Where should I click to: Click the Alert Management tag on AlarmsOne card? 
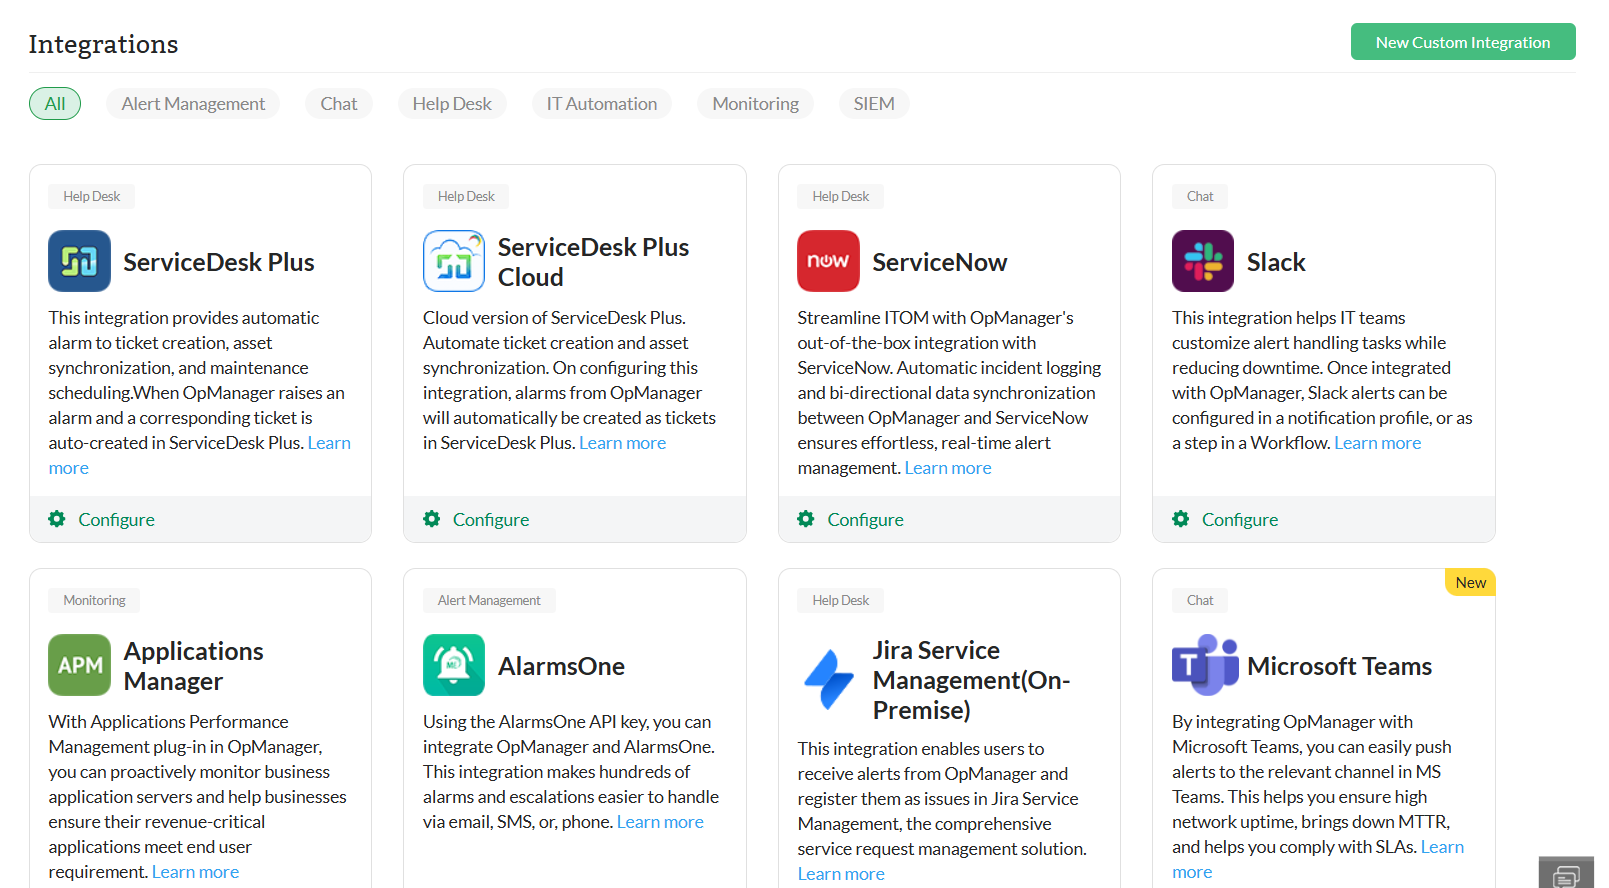(489, 600)
